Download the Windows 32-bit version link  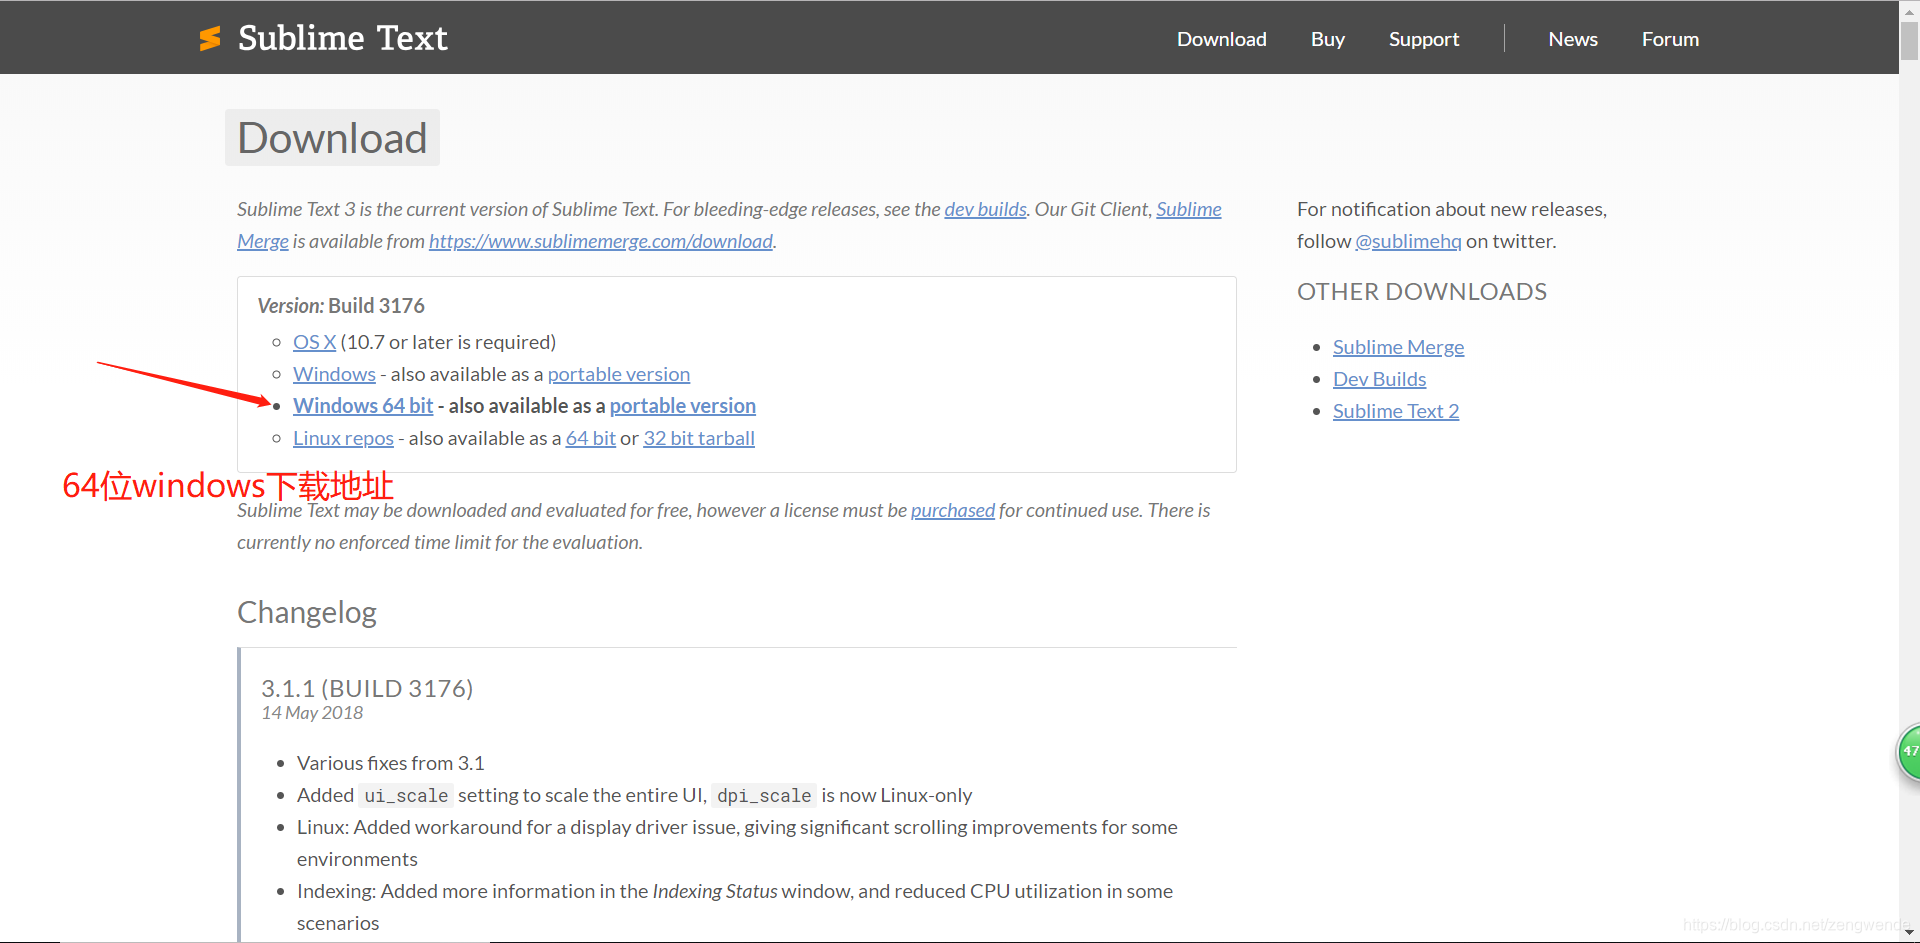(x=334, y=374)
